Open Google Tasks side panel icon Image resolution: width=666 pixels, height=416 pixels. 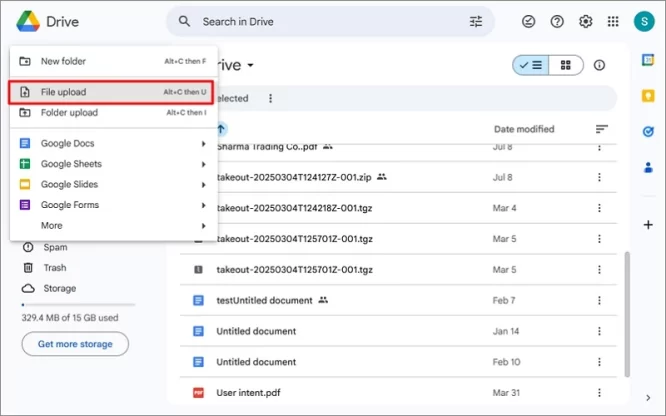point(648,132)
